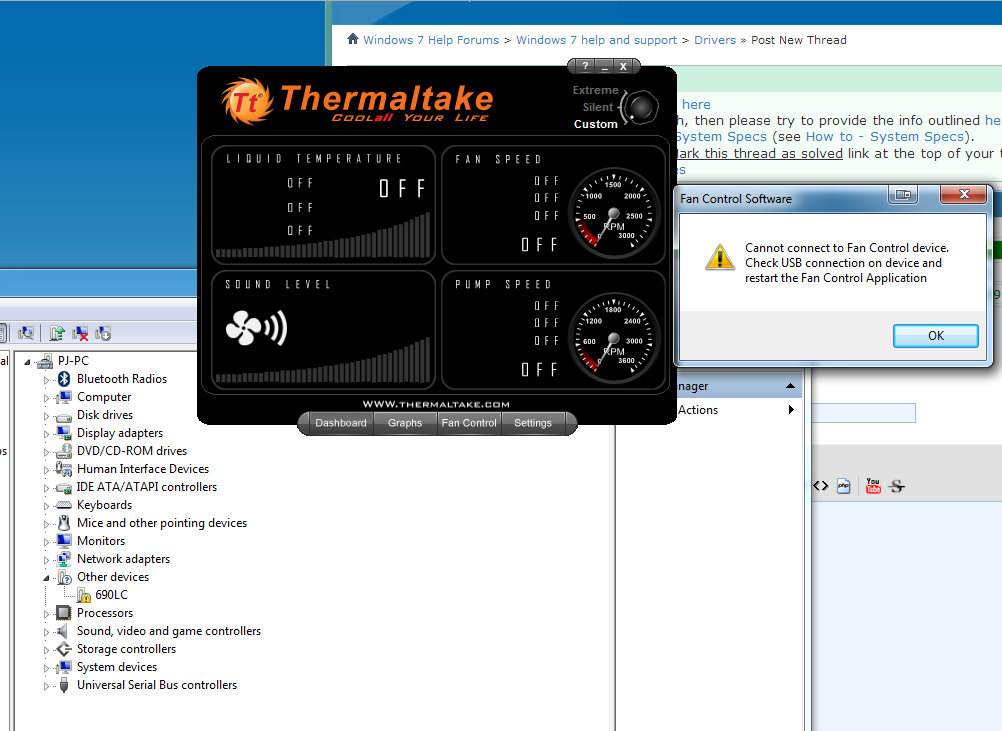Image resolution: width=1002 pixels, height=731 pixels.
Task: Open the Drivers breadcrumb link
Action: pos(715,40)
